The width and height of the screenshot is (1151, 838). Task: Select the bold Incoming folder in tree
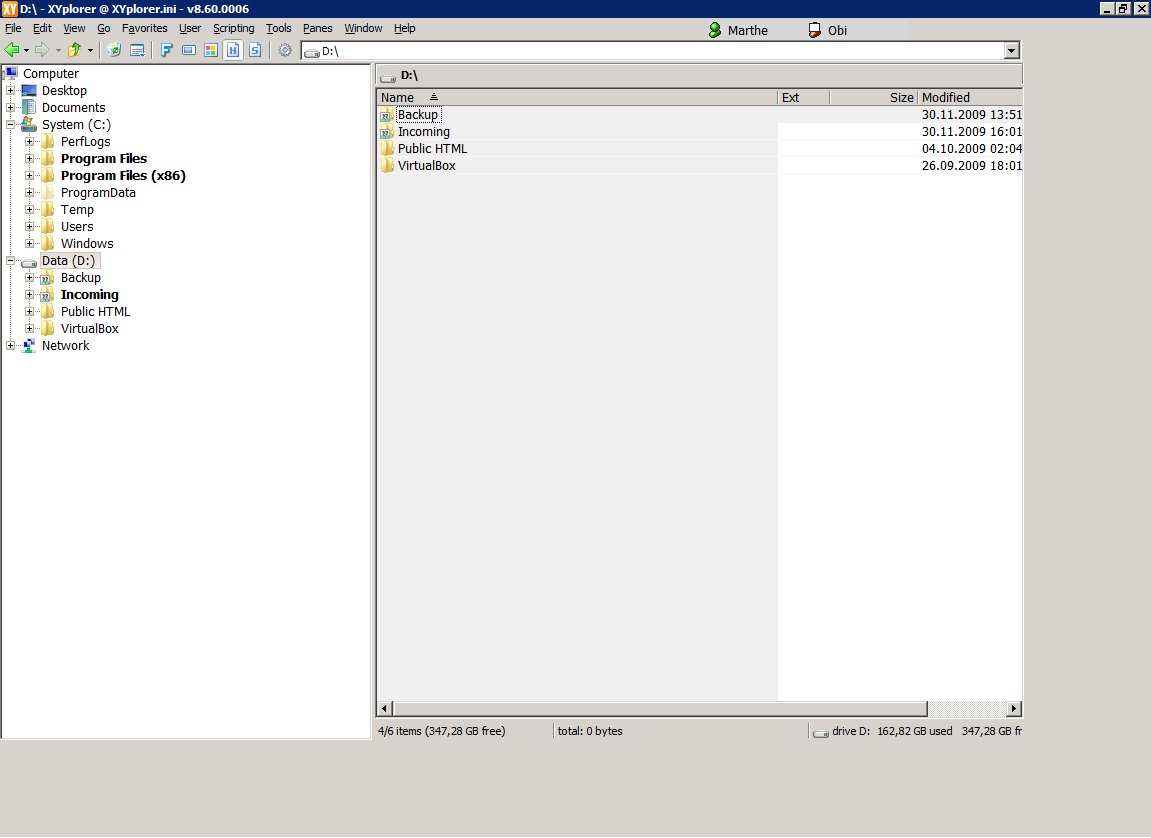(x=89, y=294)
